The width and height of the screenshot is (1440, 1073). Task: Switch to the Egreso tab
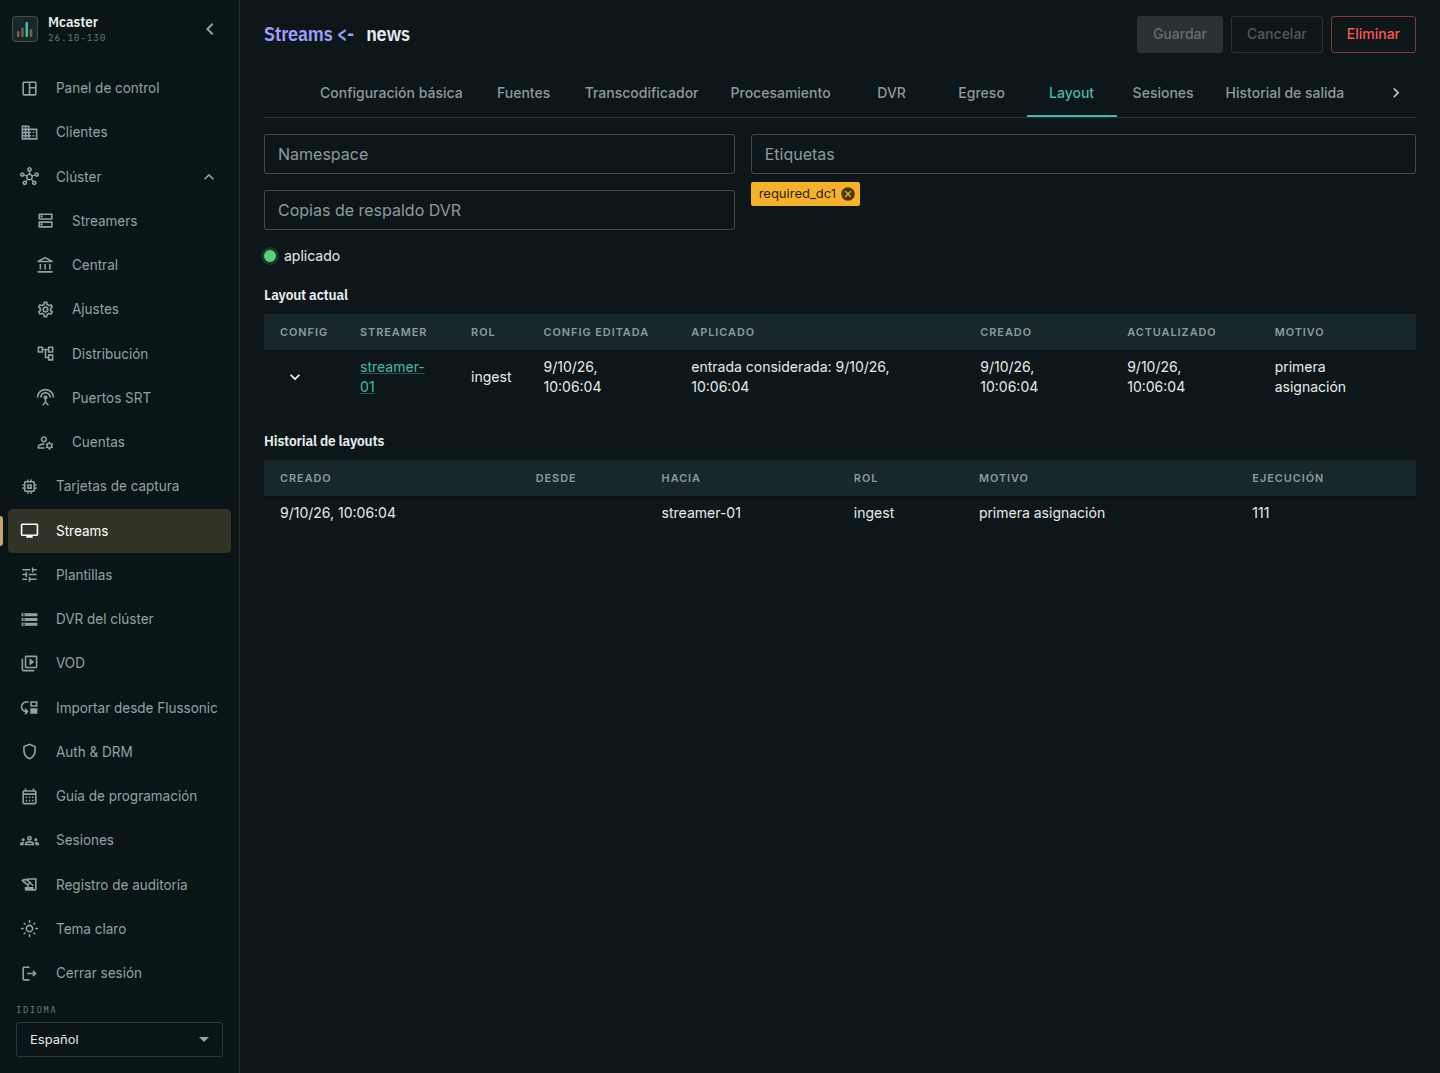point(981,93)
